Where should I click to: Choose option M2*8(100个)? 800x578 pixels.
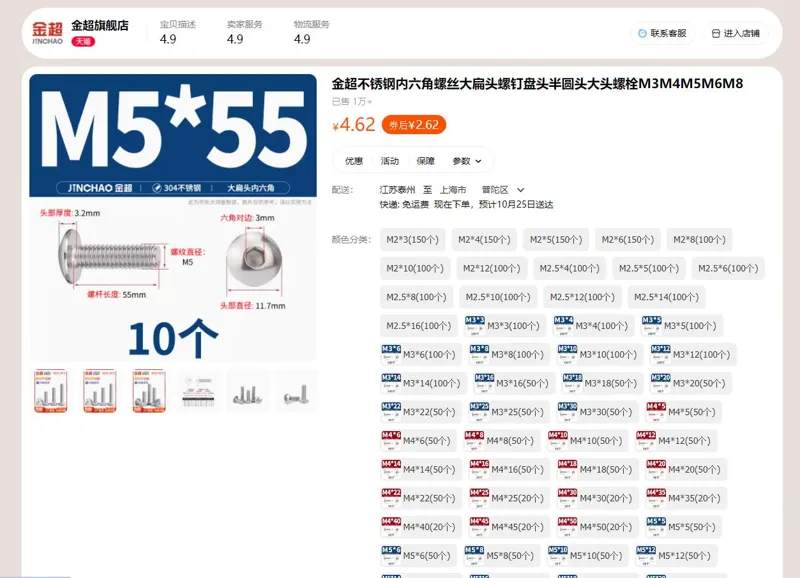(x=699, y=240)
